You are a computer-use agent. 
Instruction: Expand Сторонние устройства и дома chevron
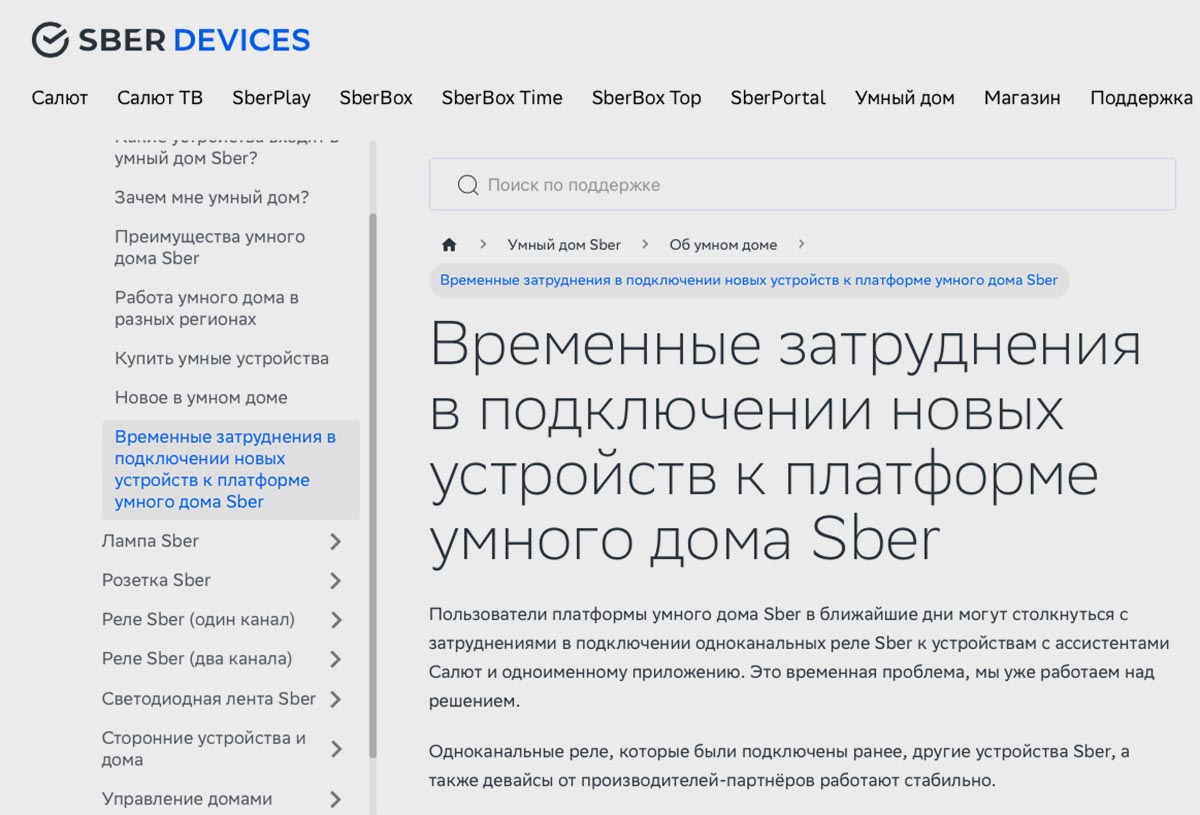[335, 749]
